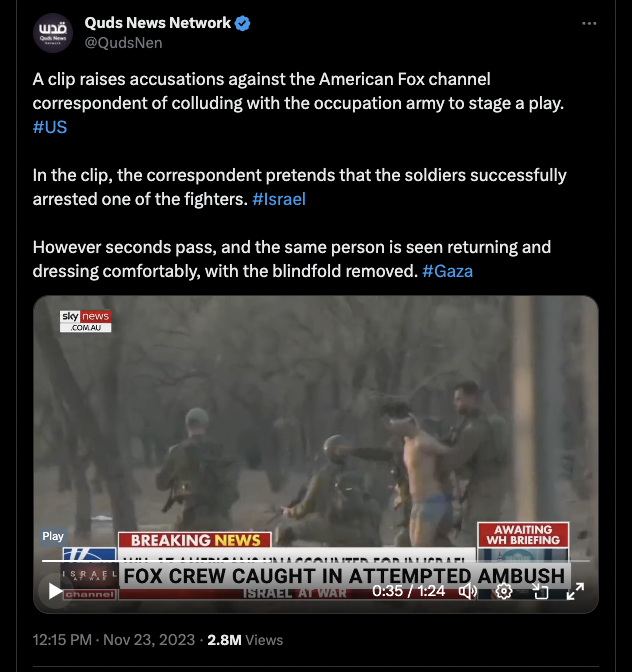Image resolution: width=632 pixels, height=672 pixels.
Task: Click the blue verified badge
Action: click(243, 23)
